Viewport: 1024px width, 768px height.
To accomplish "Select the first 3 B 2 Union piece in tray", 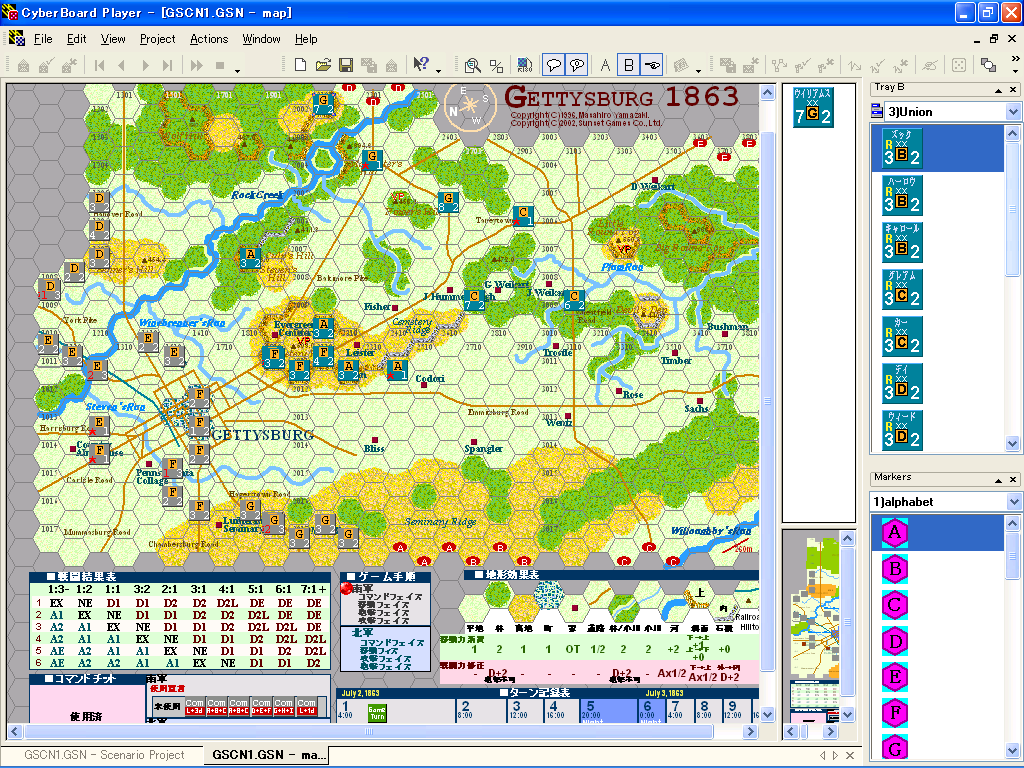I will [x=903, y=148].
